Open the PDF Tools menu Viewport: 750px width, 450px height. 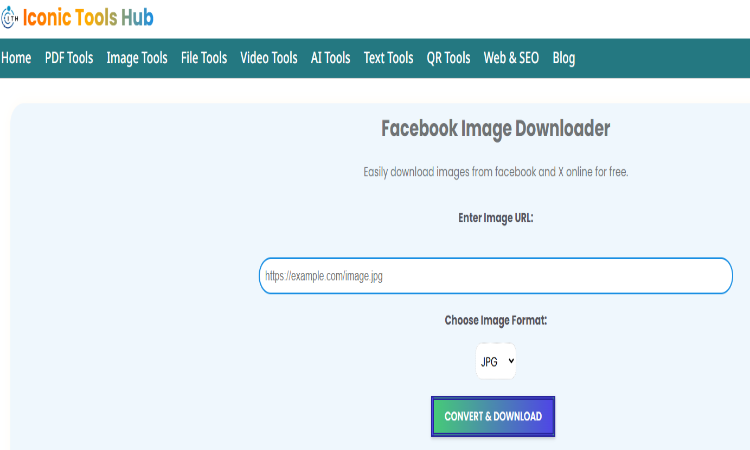69,58
